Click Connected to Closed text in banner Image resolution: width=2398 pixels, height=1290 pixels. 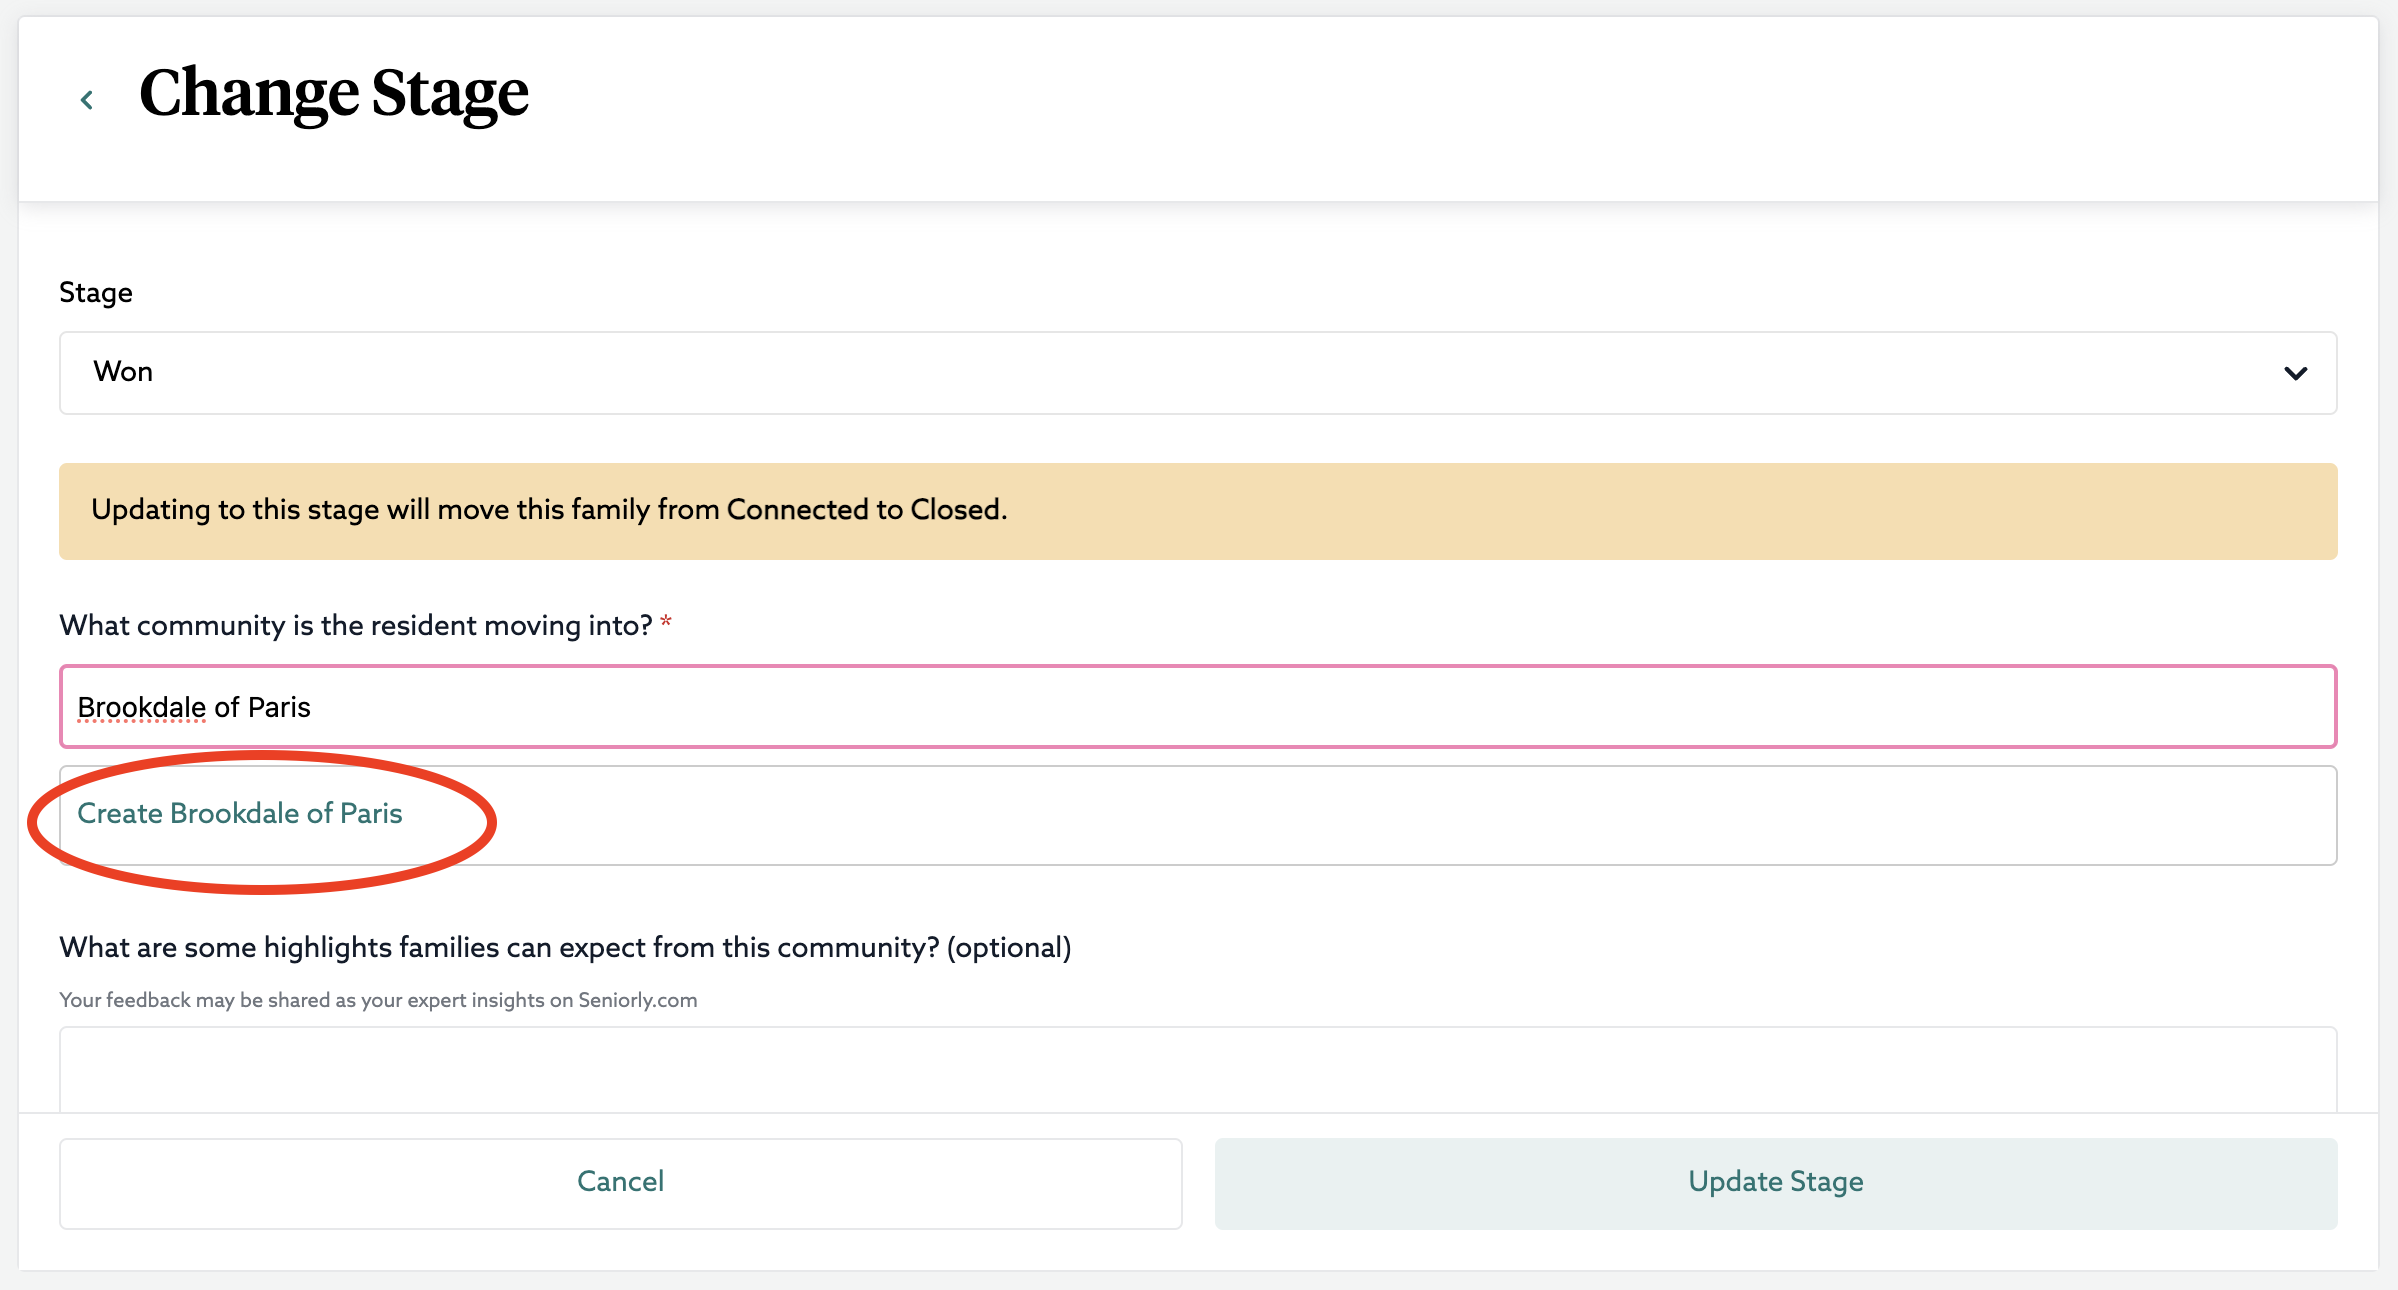(865, 510)
